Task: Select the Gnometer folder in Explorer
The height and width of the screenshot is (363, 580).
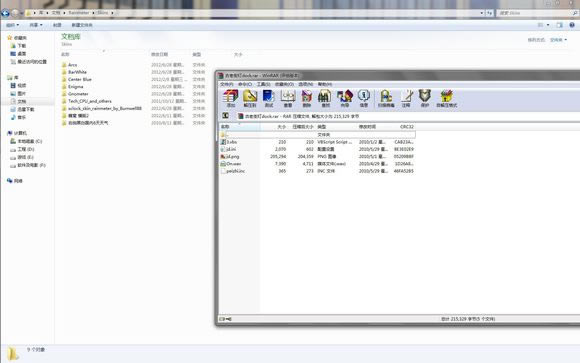Action: coord(75,94)
